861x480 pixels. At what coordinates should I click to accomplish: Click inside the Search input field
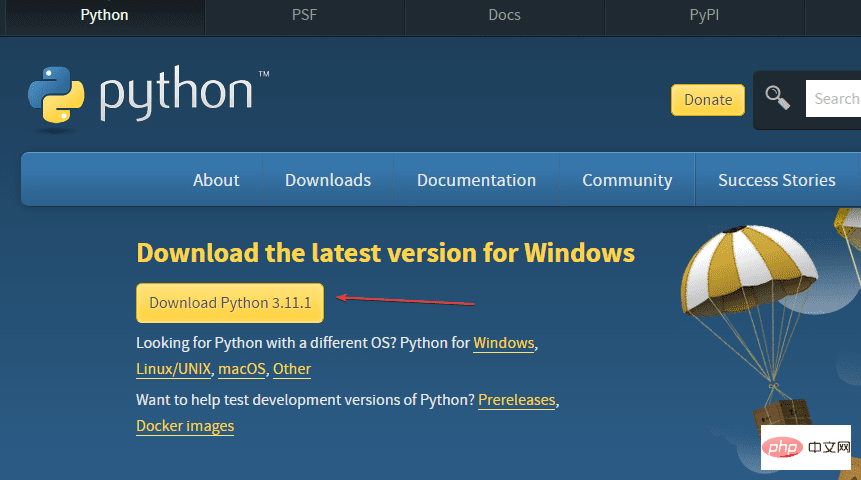click(833, 99)
